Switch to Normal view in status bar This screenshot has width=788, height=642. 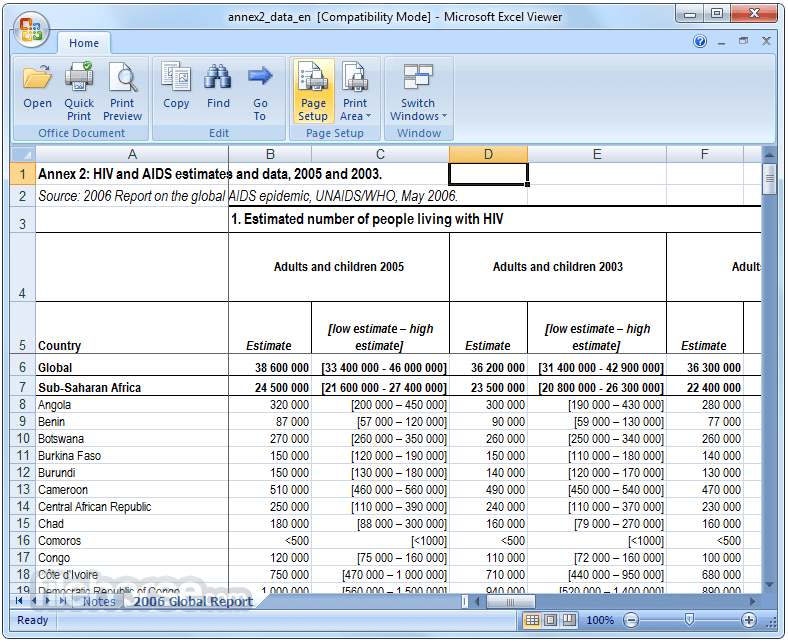(532, 620)
